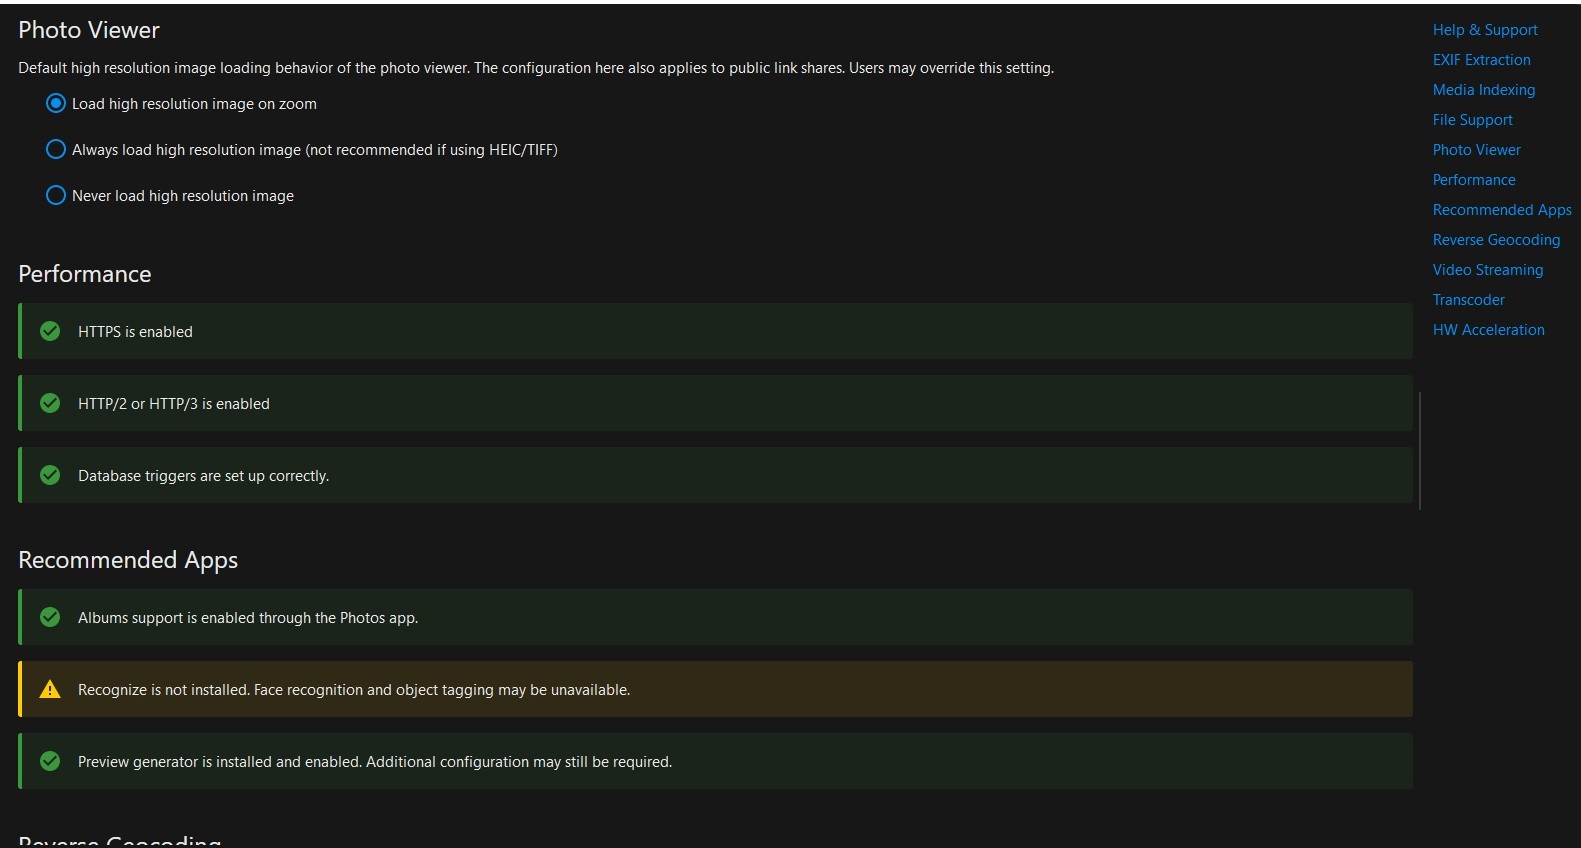This screenshot has width=1581, height=848.
Task: Open Reverse Geocoding section link
Action: pyautogui.click(x=1496, y=240)
